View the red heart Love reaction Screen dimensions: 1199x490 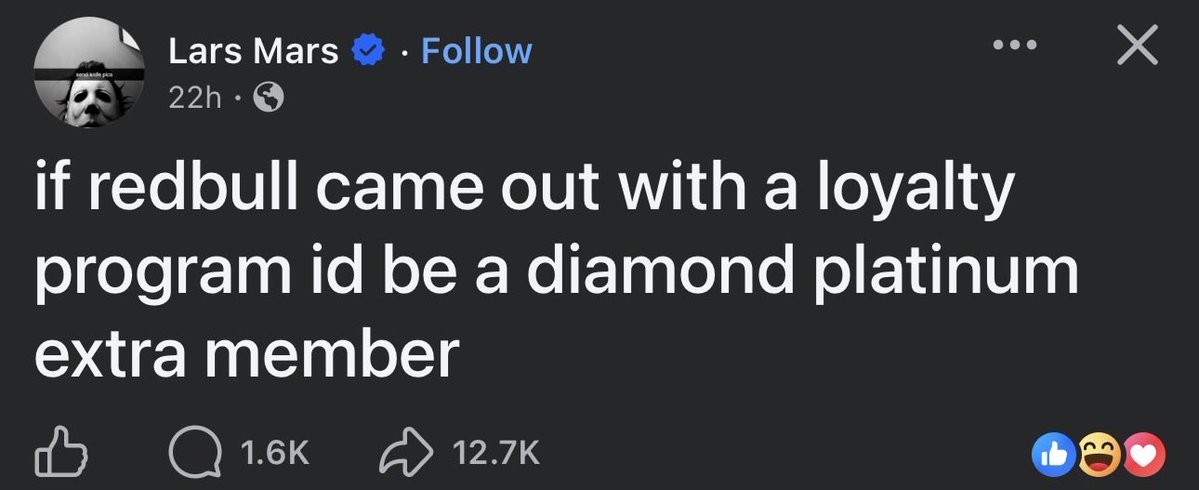coord(1145,455)
